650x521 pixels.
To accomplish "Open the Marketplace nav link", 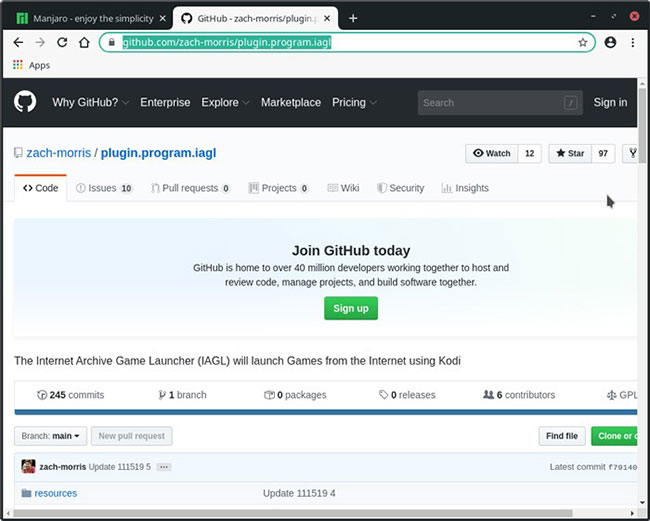I will (x=291, y=102).
